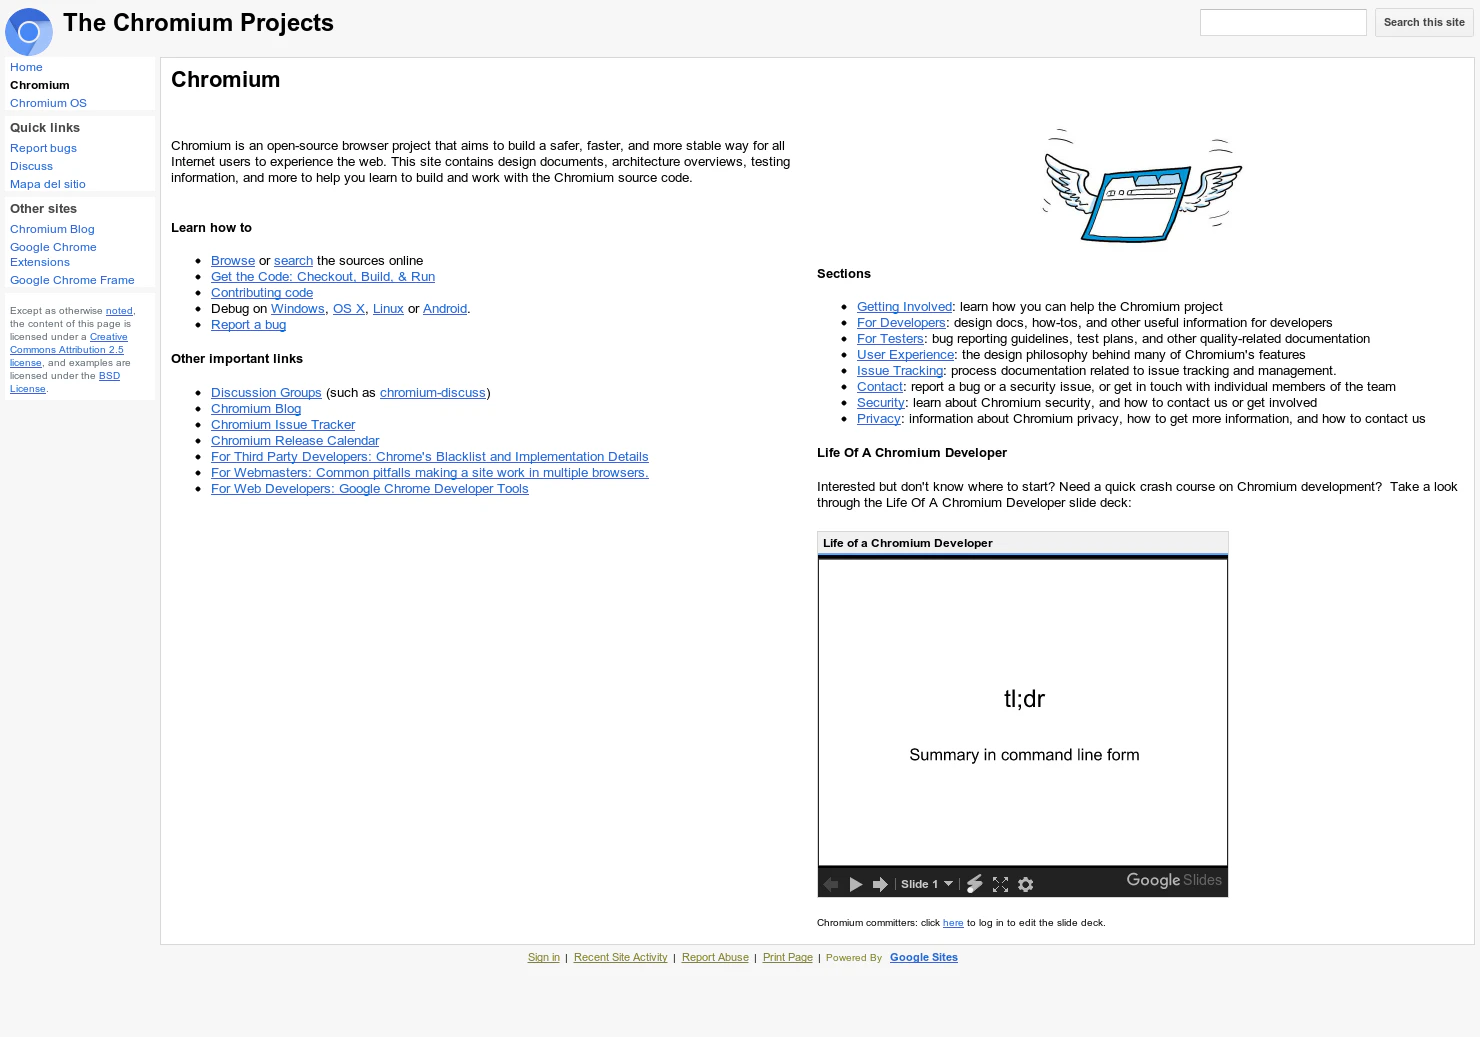Click the winged browser illustration
The image size is (1480, 1037).
point(1142,185)
